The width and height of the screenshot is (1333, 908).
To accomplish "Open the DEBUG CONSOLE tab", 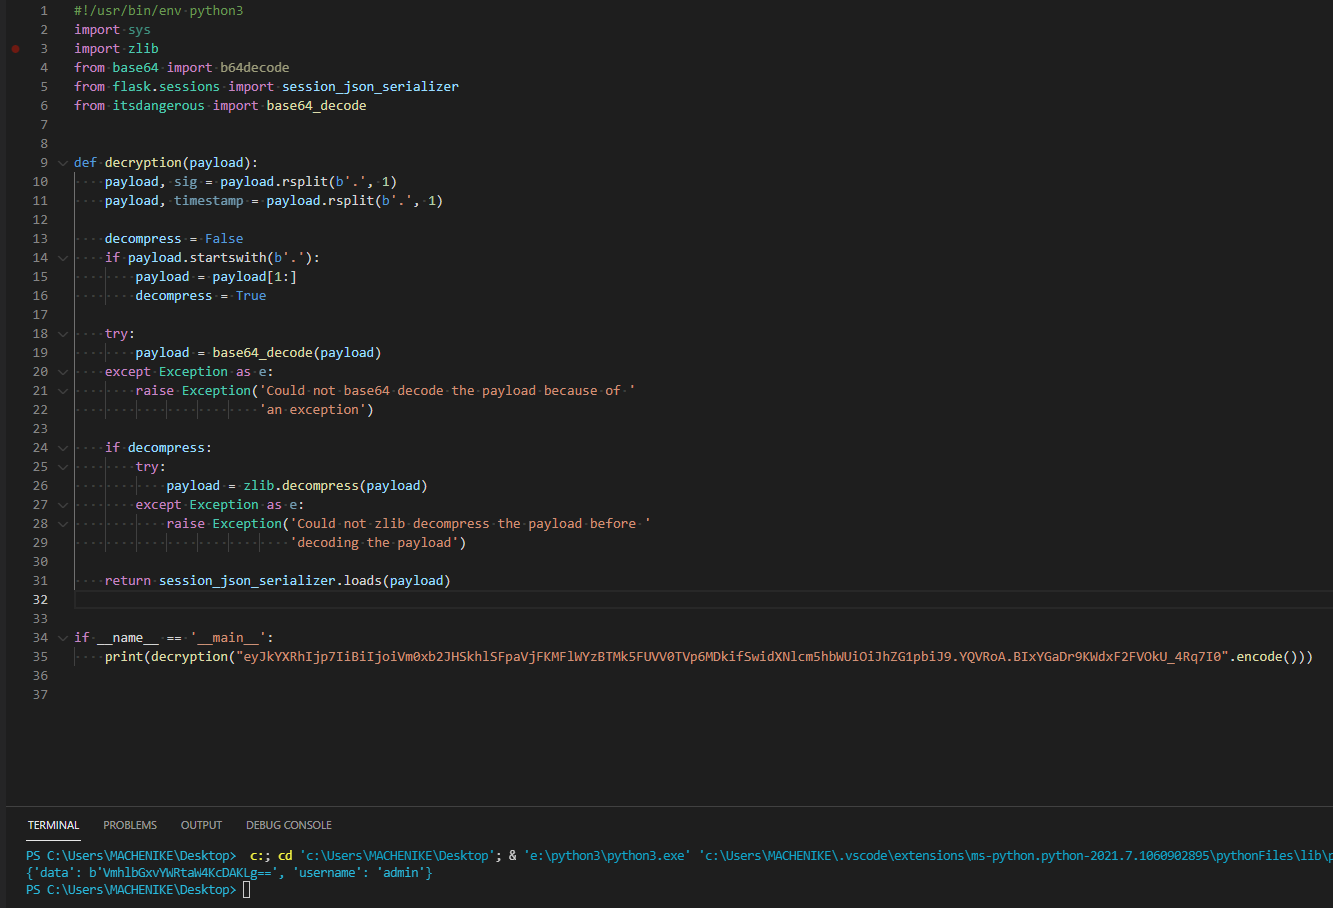I will pos(289,825).
